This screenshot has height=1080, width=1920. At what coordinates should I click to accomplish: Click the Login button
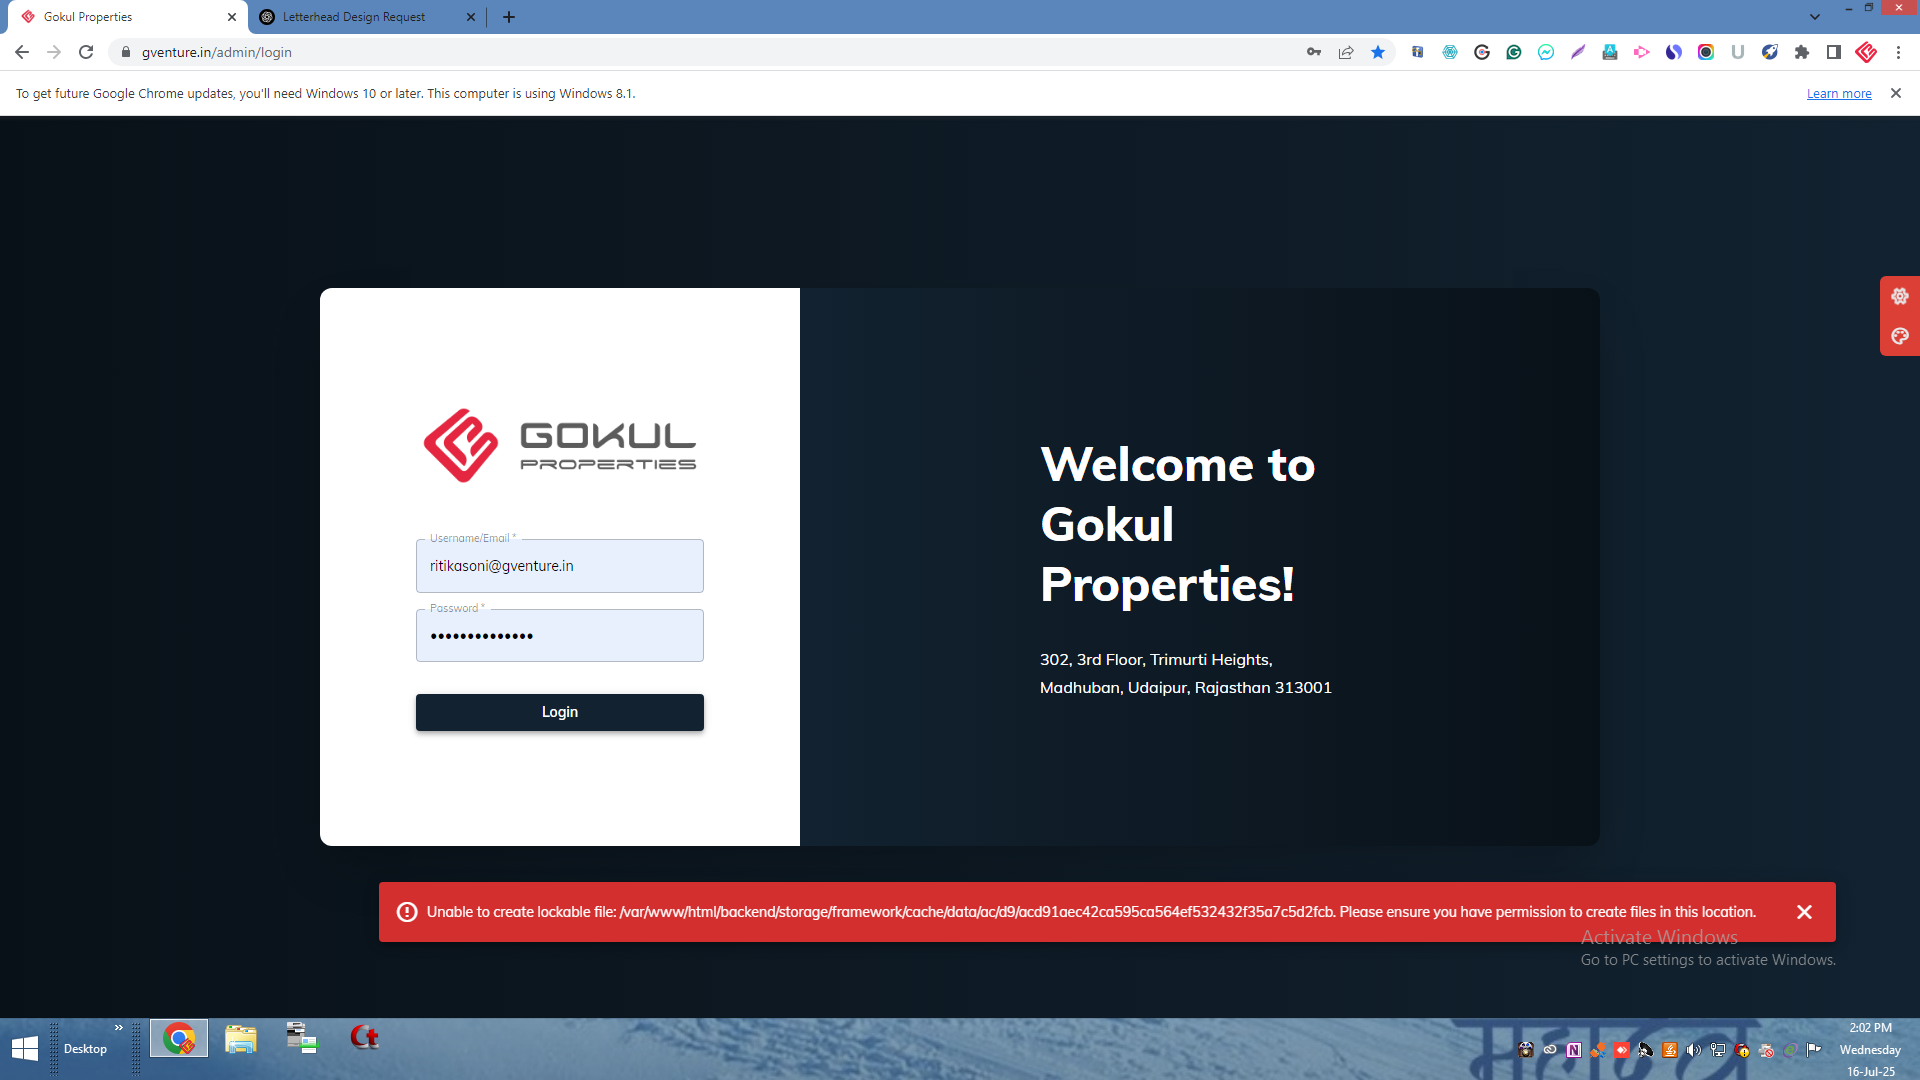(560, 712)
